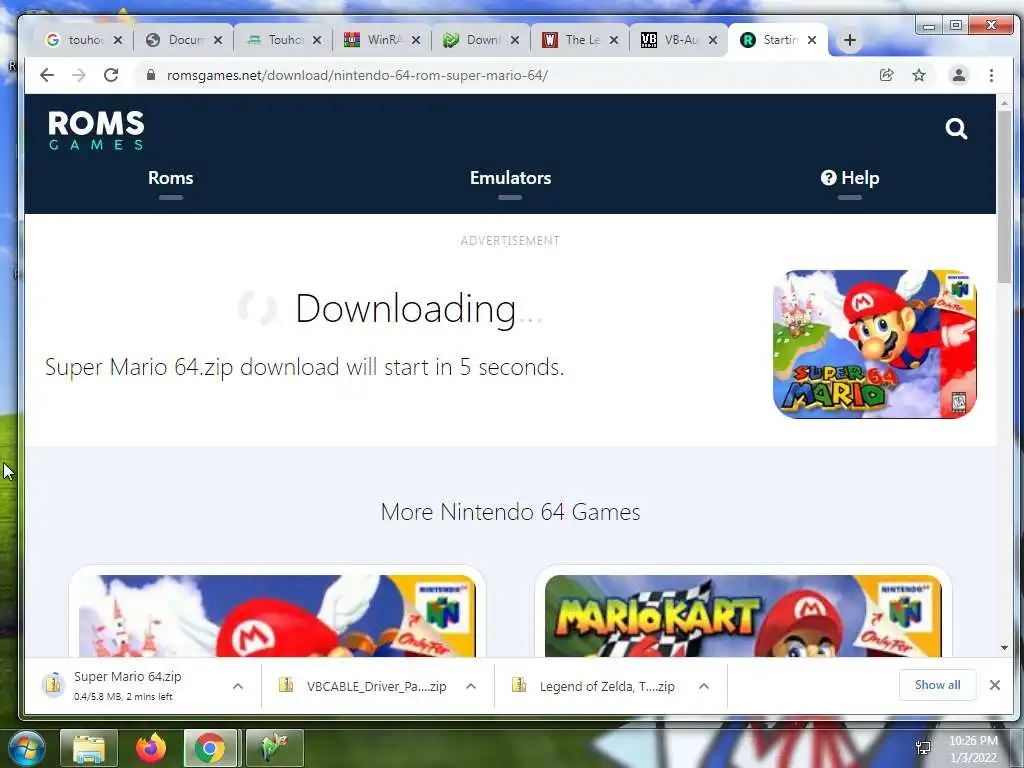Close the touhou Google tab
The height and width of the screenshot is (768, 1024).
pyautogui.click(x=118, y=40)
